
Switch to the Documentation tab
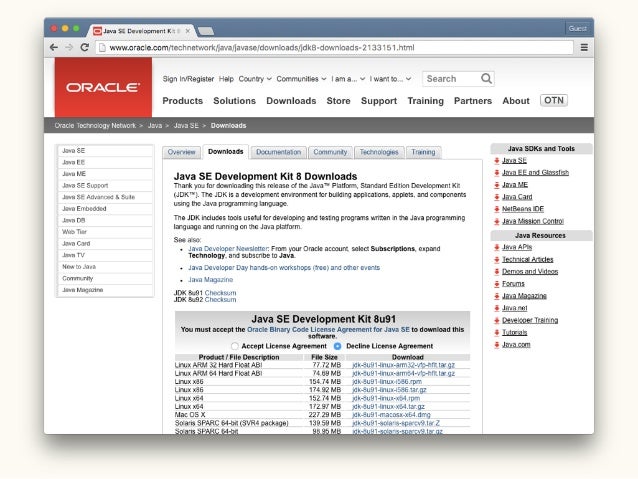click(279, 152)
